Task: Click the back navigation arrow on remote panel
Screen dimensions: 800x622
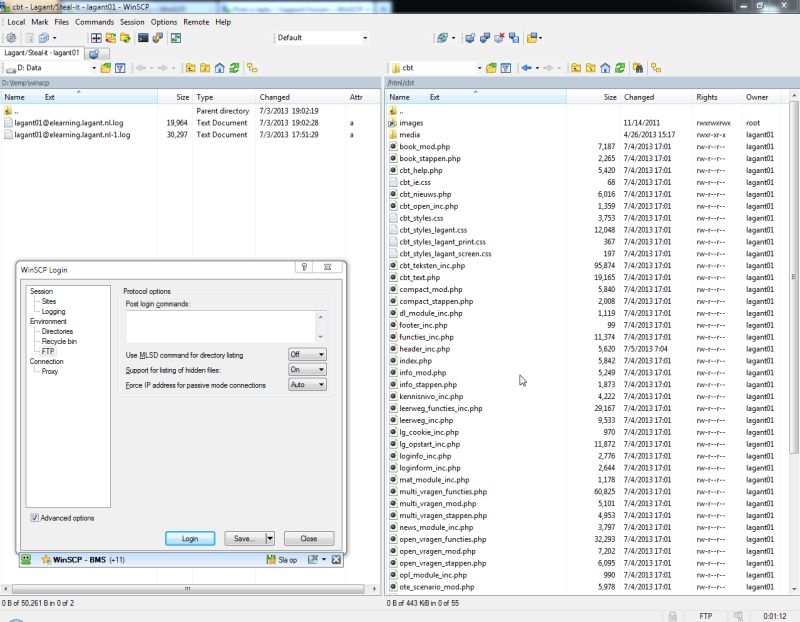Action: coord(525,68)
